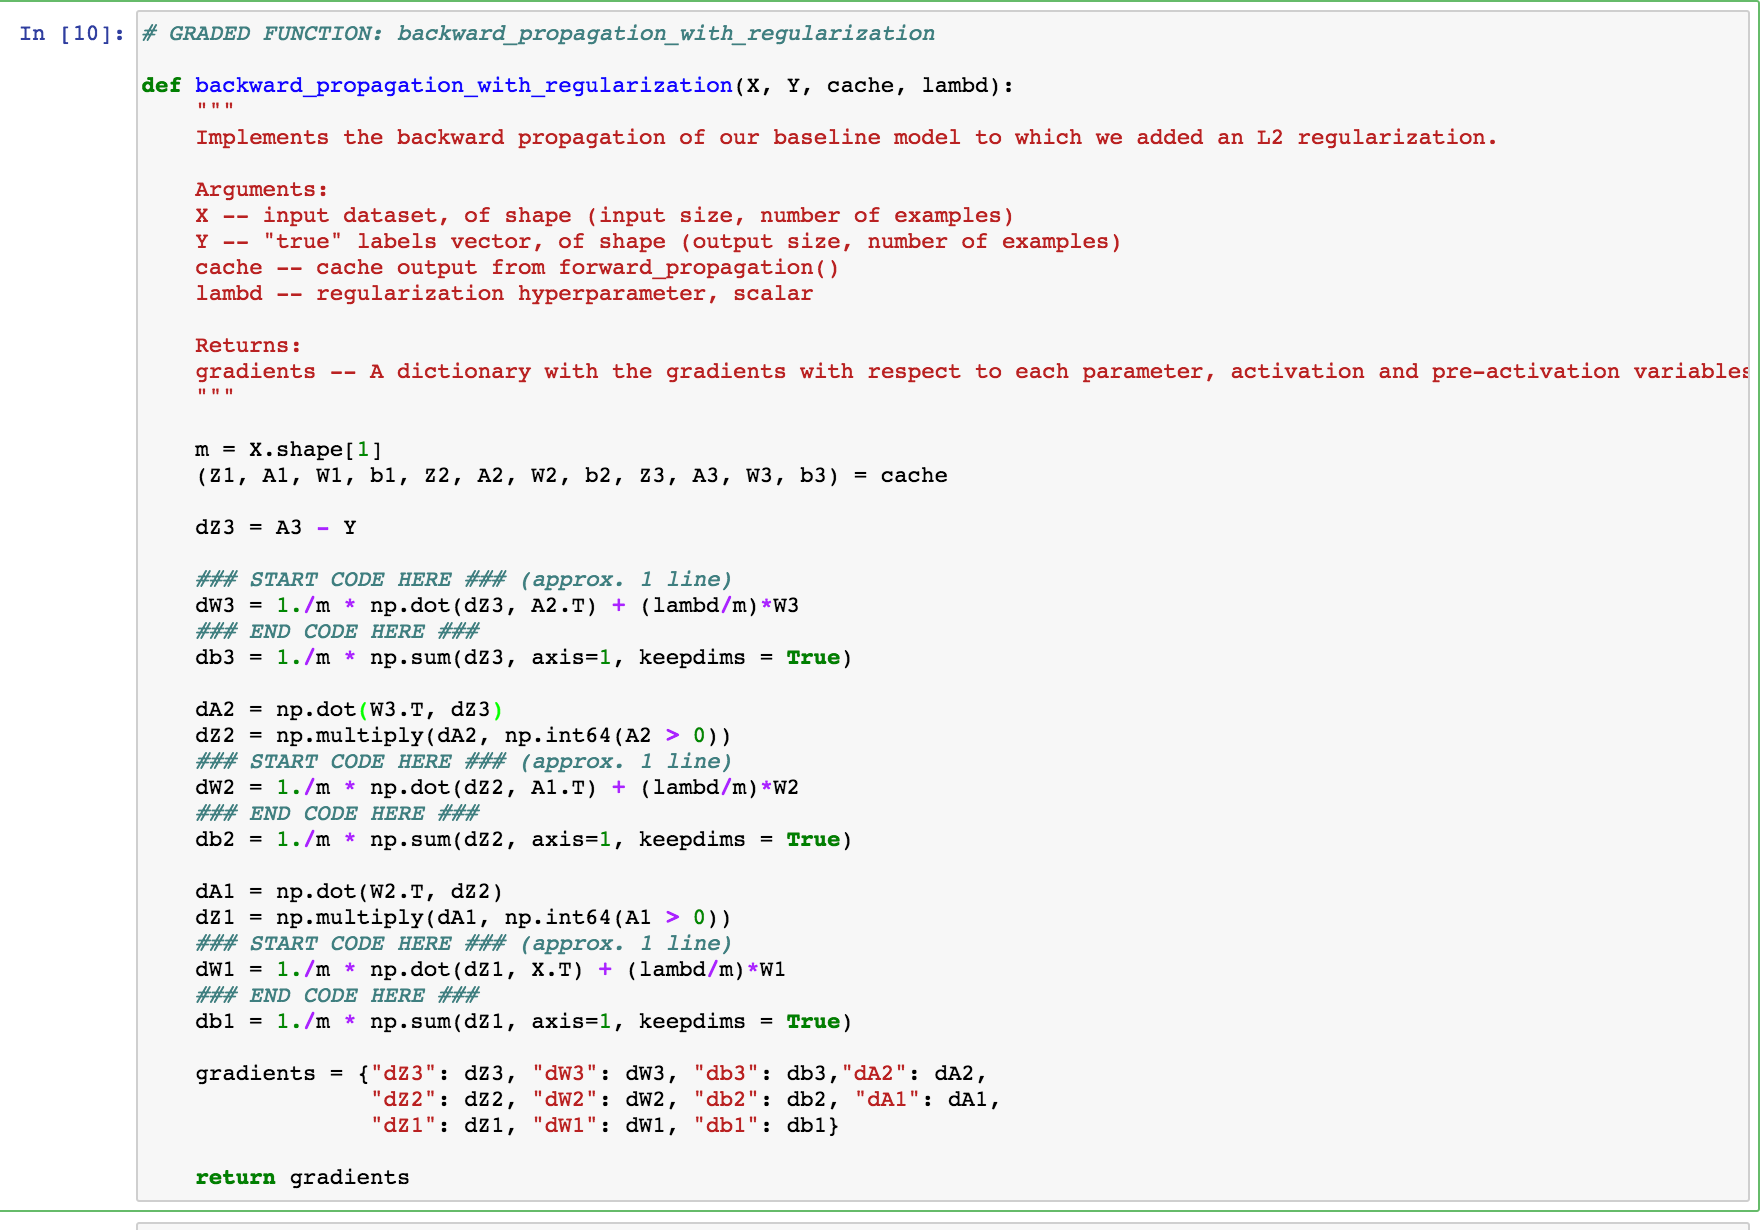Click the left margin area beside the cell
The height and width of the screenshot is (1230, 1764).
[x=70, y=600]
